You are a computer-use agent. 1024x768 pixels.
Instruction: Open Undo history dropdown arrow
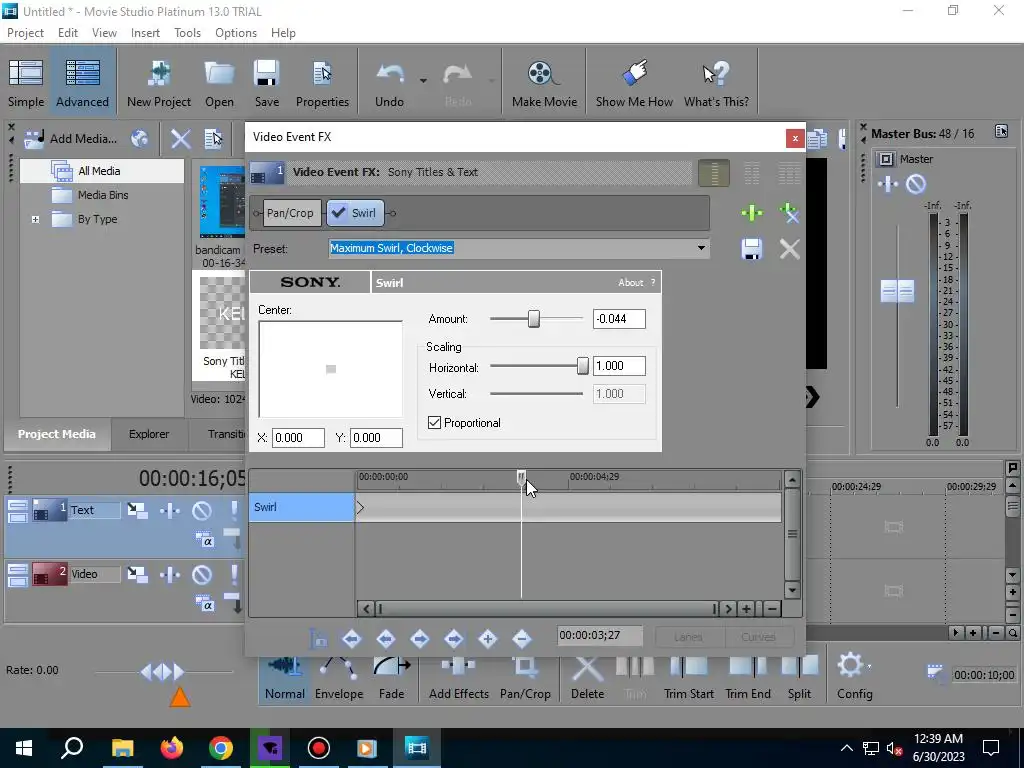coord(423,81)
